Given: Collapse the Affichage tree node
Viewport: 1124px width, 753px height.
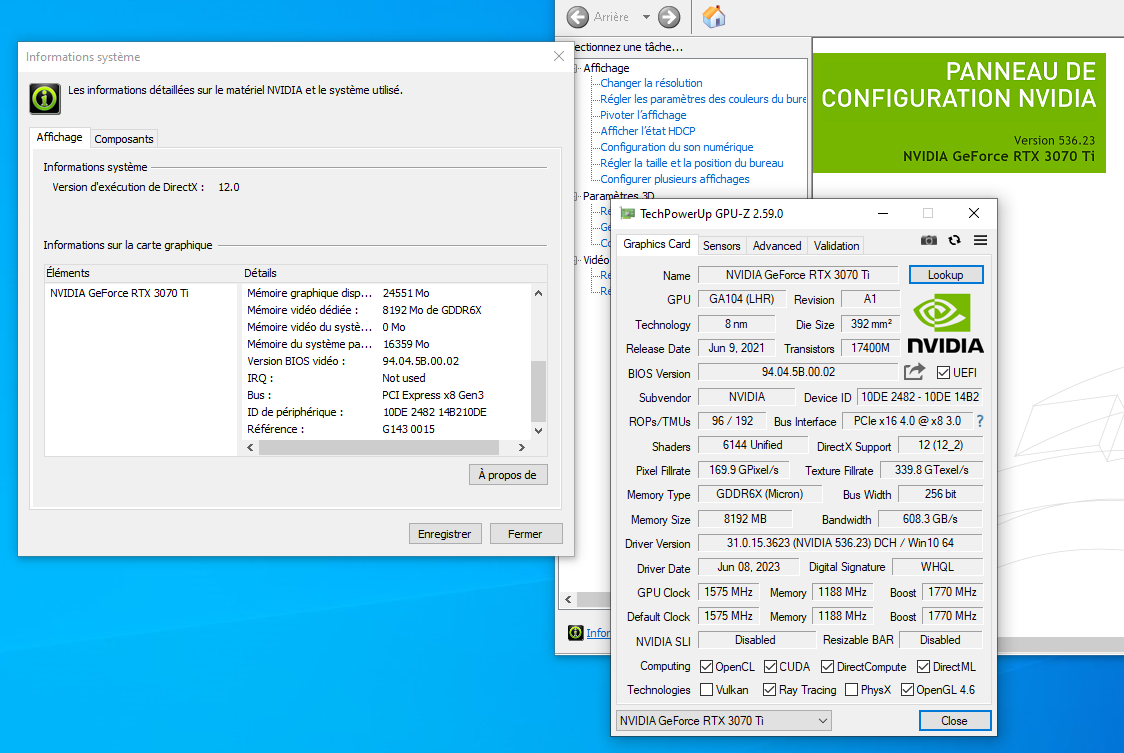Looking at the screenshot, I should (577, 68).
